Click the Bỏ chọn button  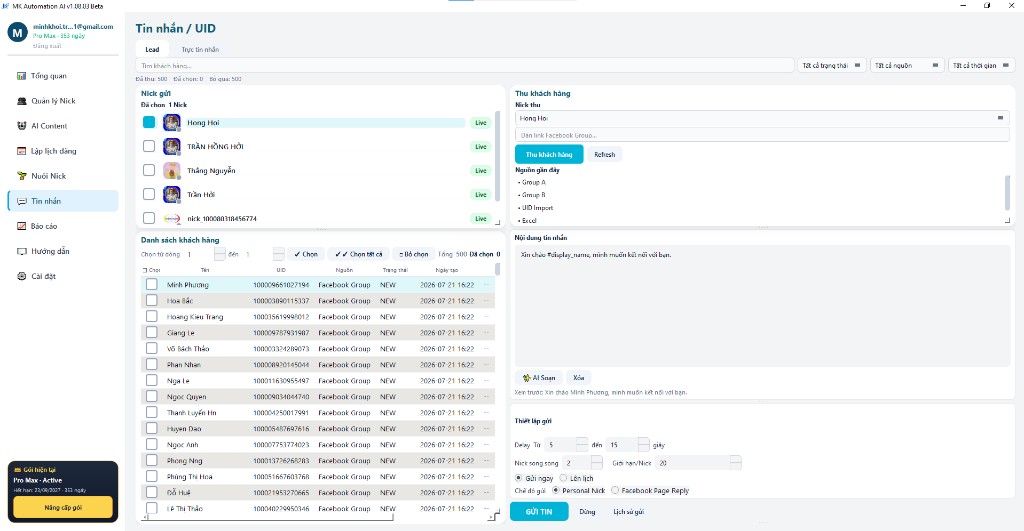[x=414, y=254]
